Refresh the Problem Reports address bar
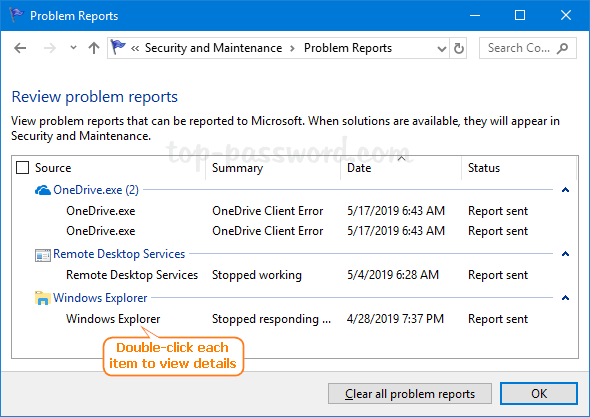Image resolution: width=590 pixels, height=417 pixels. (458, 48)
